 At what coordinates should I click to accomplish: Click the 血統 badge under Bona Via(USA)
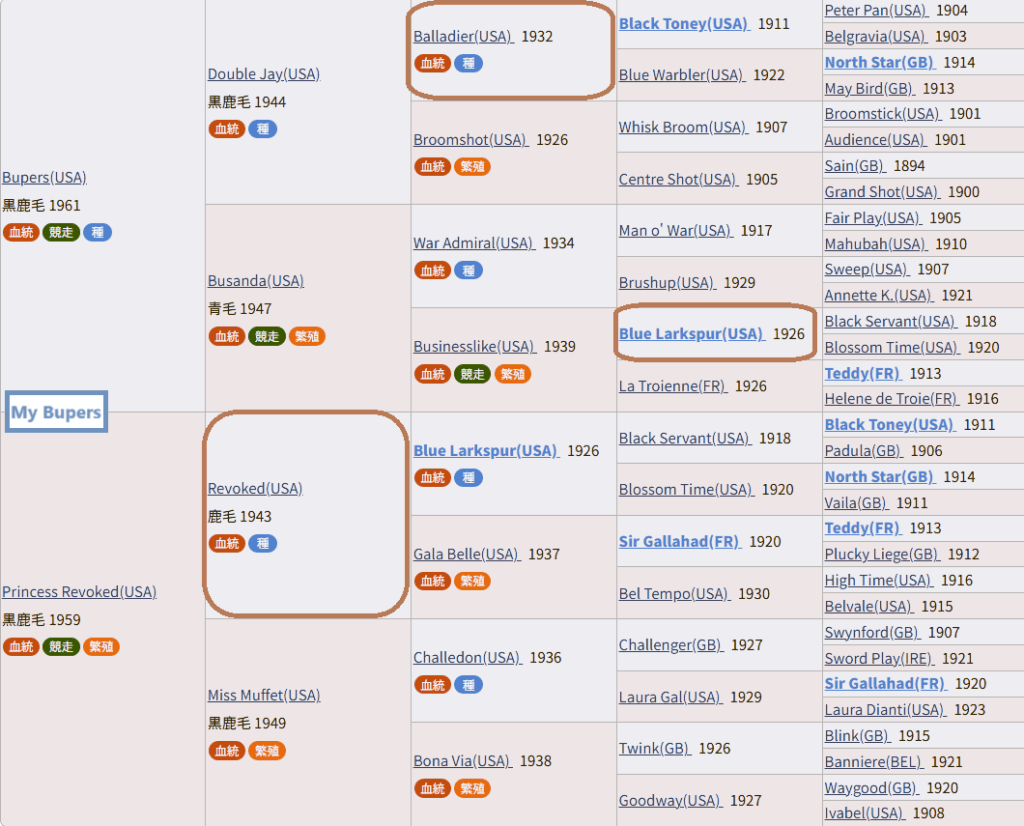[x=432, y=789]
